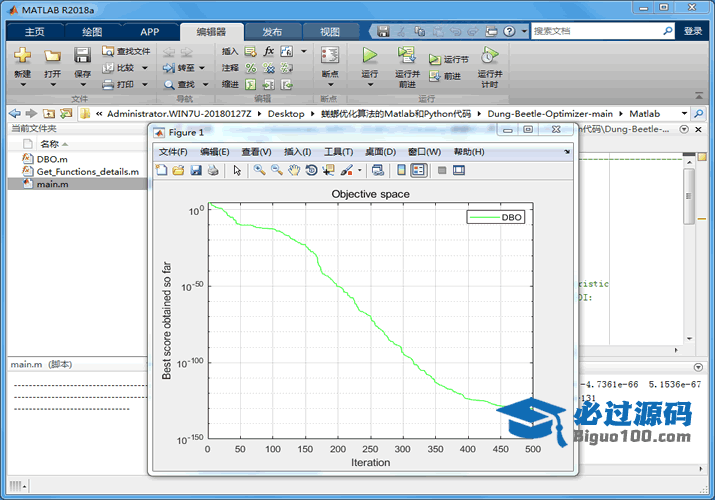Click the editor vertical scrollbar thumb
This screenshot has width=715, height=500.
[689, 196]
